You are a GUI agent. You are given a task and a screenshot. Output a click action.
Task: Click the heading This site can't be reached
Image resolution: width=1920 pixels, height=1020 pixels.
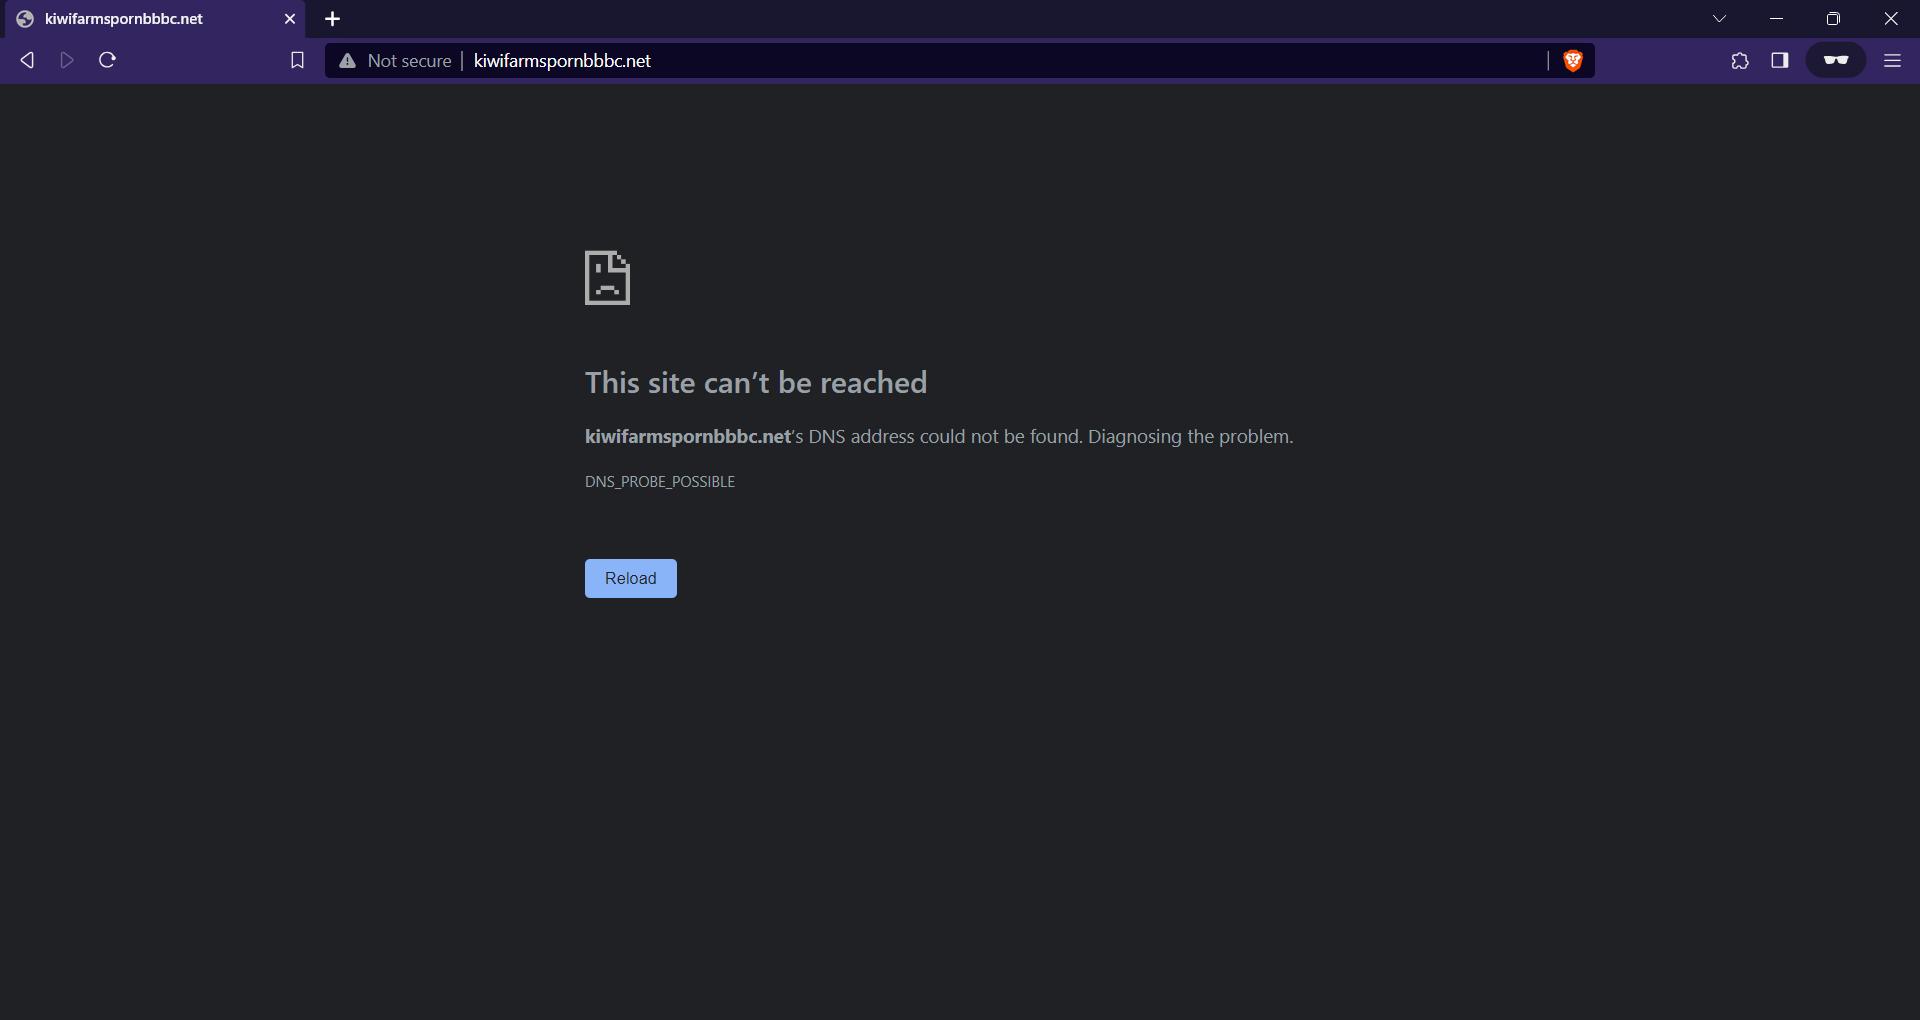click(x=756, y=383)
